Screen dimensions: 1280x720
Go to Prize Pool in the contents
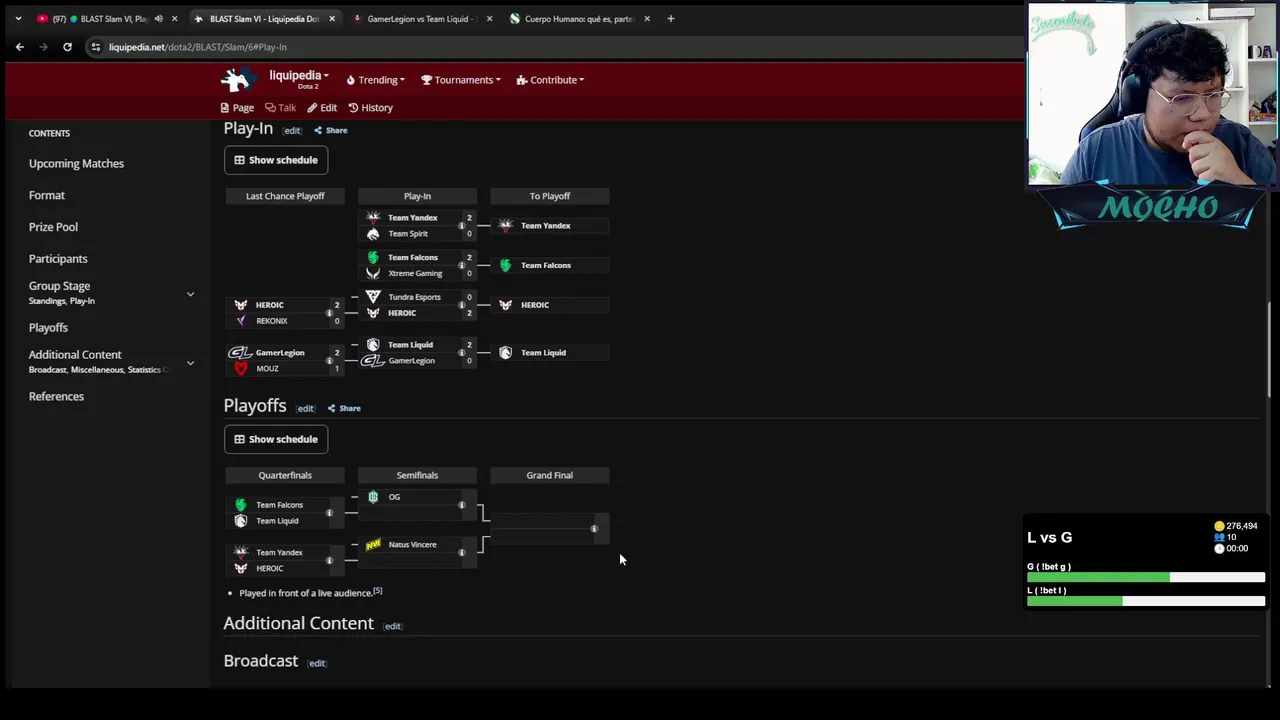(53, 227)
